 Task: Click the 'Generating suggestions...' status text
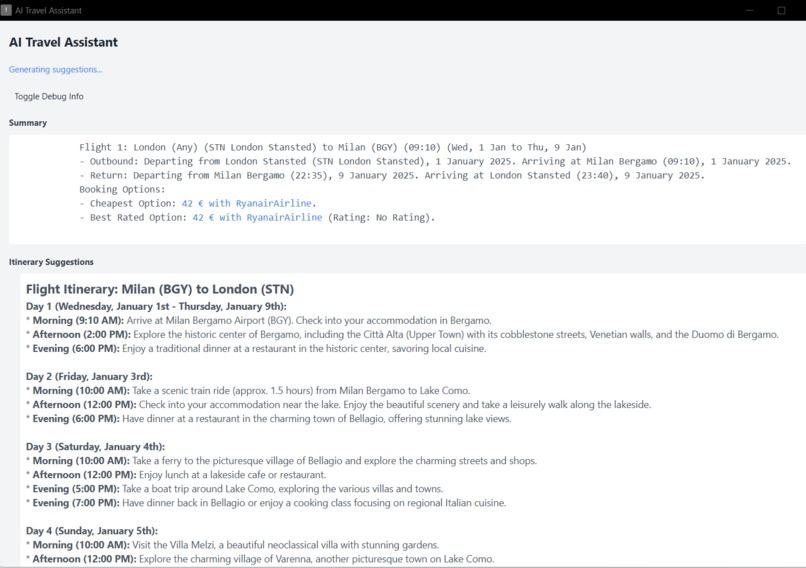click(56, 69)
